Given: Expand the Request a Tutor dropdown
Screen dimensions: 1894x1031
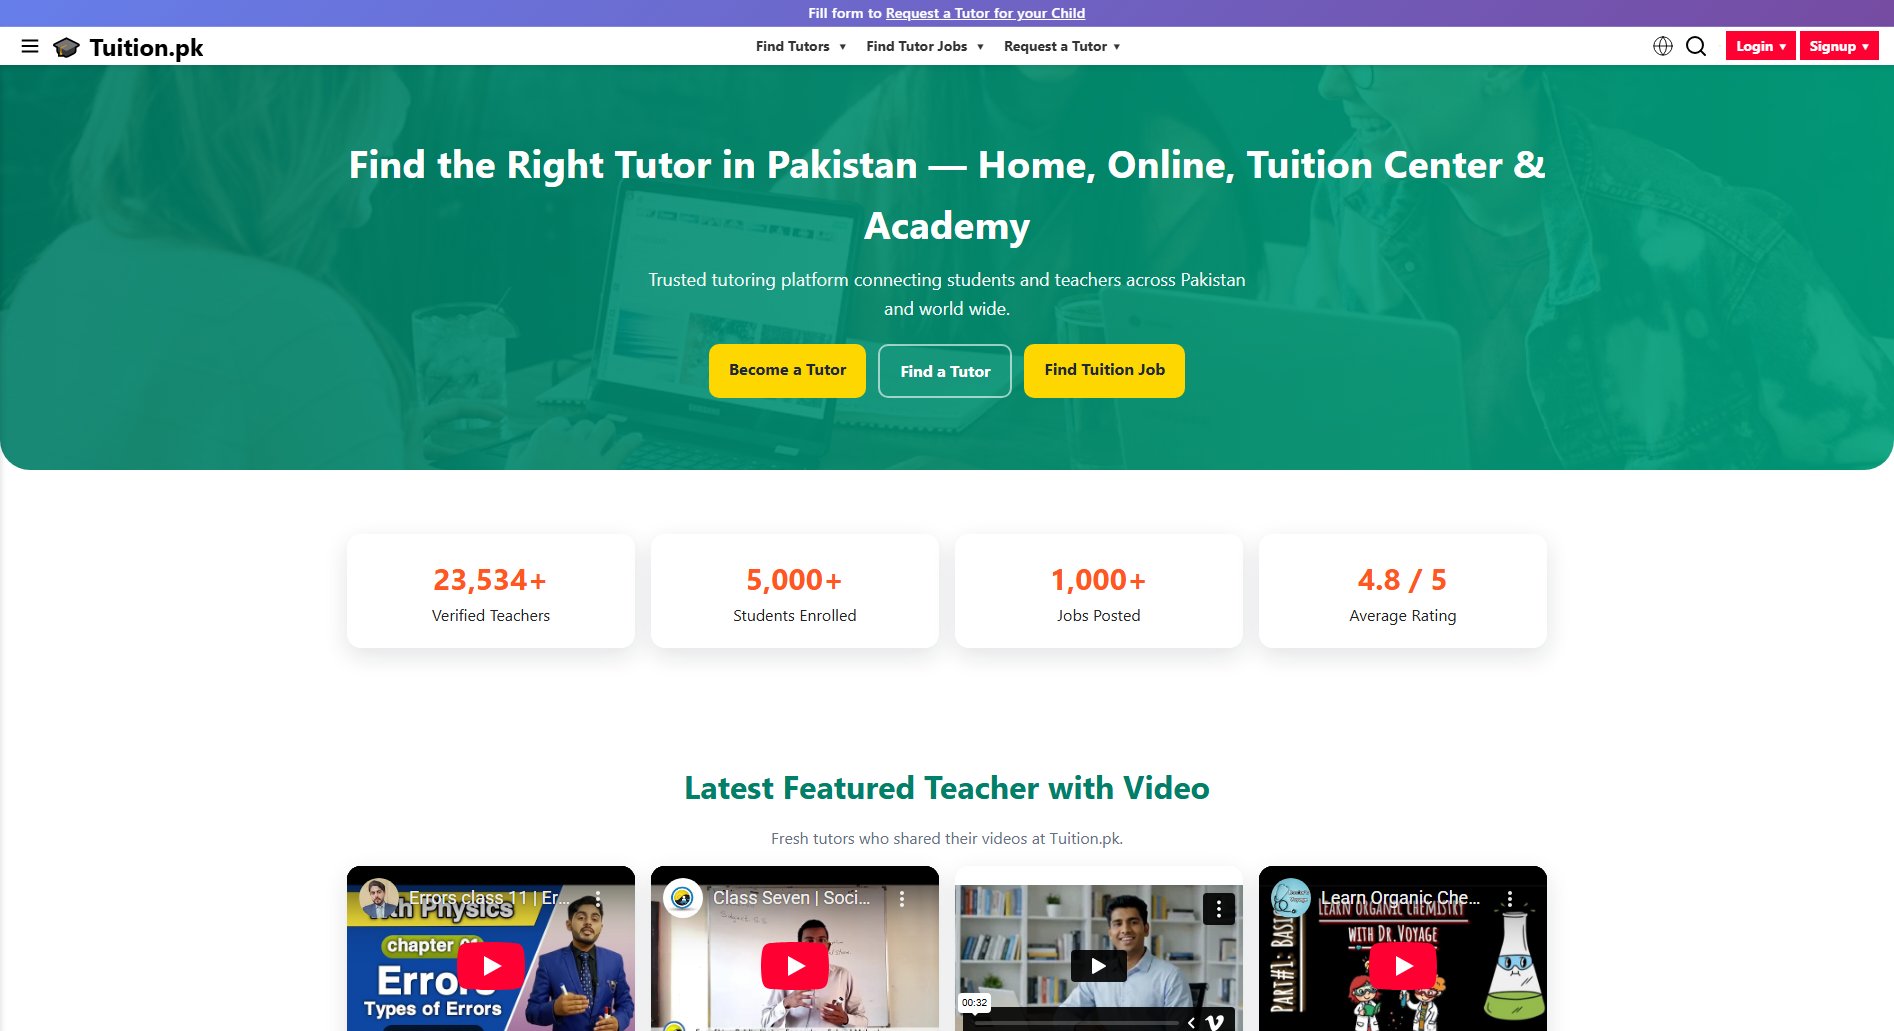Looking at the screenshot, I should pyautogui.click(x=1062, y=46).
